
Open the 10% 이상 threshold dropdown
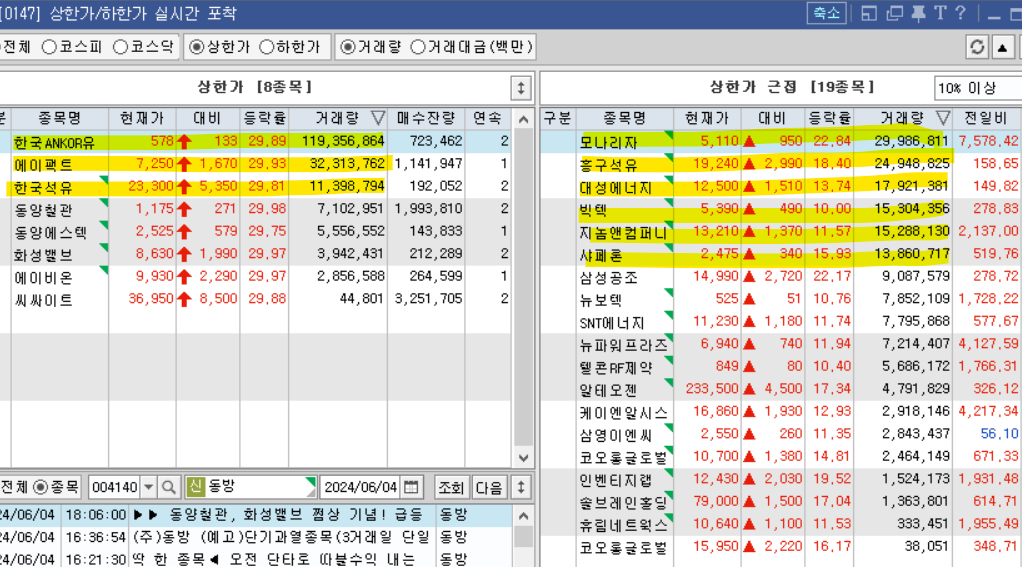(978, 88)
